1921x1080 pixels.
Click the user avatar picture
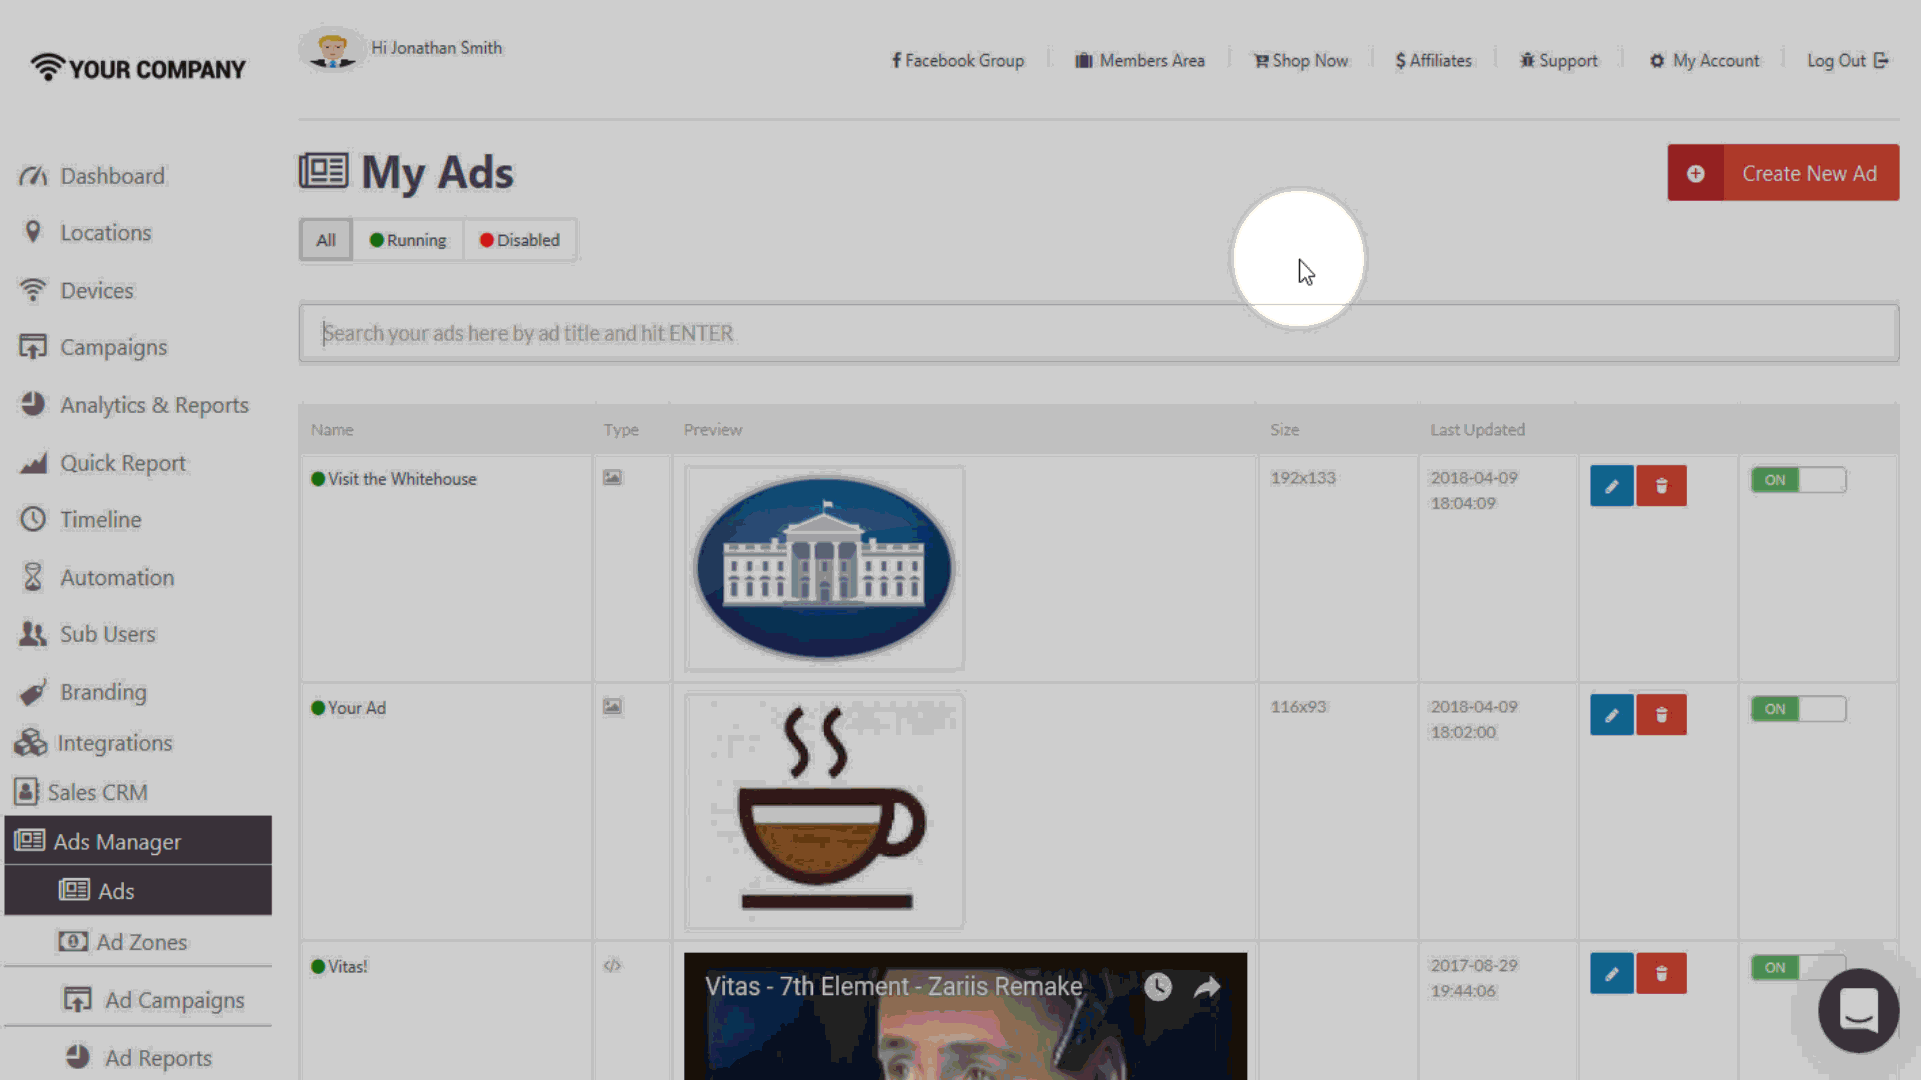tap(332, 48)
